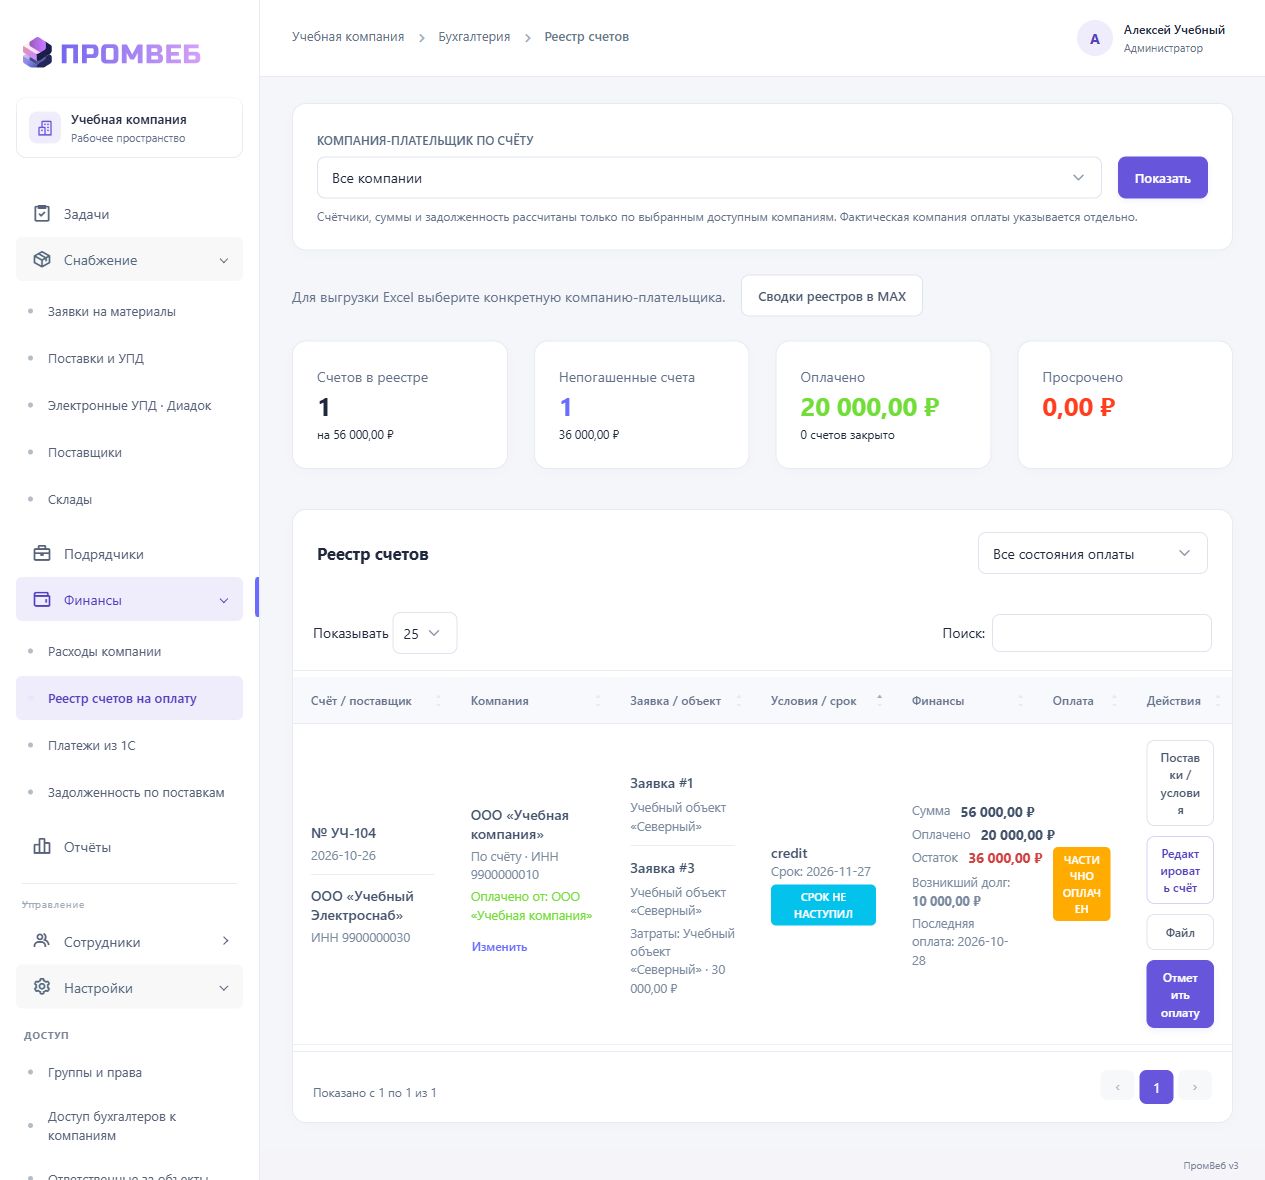Click the Изменить link
Viewport: 1265px width, 1180px height.
click(499, 947)
